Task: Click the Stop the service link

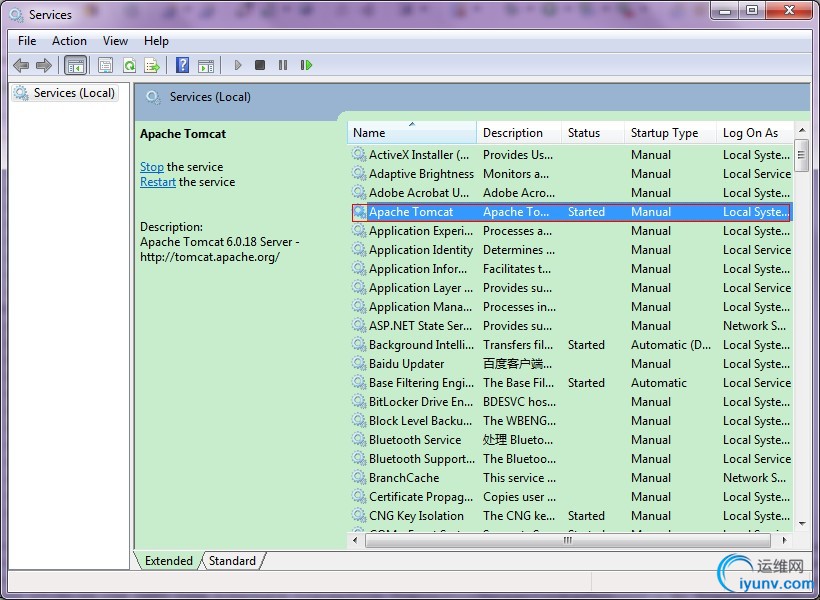Action: [x=152, y=167]
